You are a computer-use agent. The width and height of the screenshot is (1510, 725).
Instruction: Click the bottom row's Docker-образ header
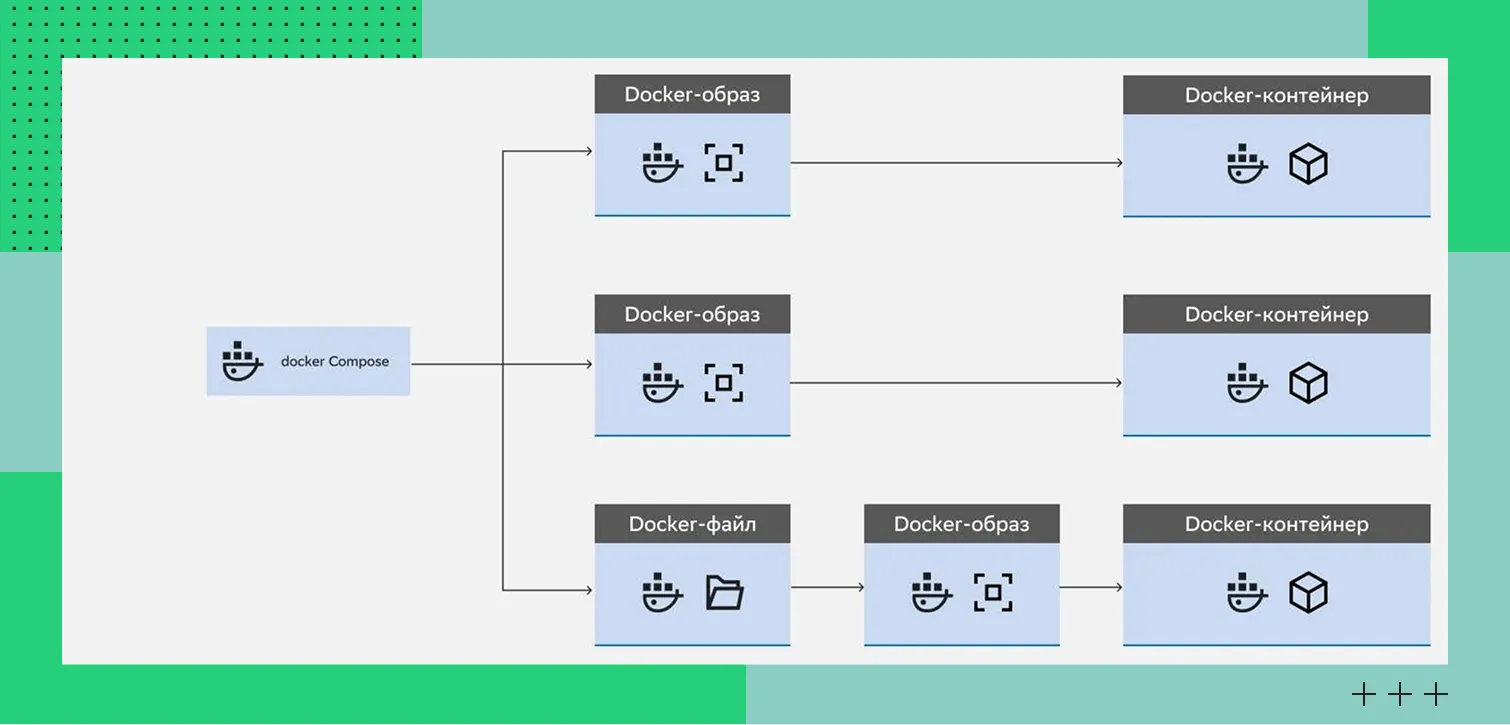coord(961,524)
